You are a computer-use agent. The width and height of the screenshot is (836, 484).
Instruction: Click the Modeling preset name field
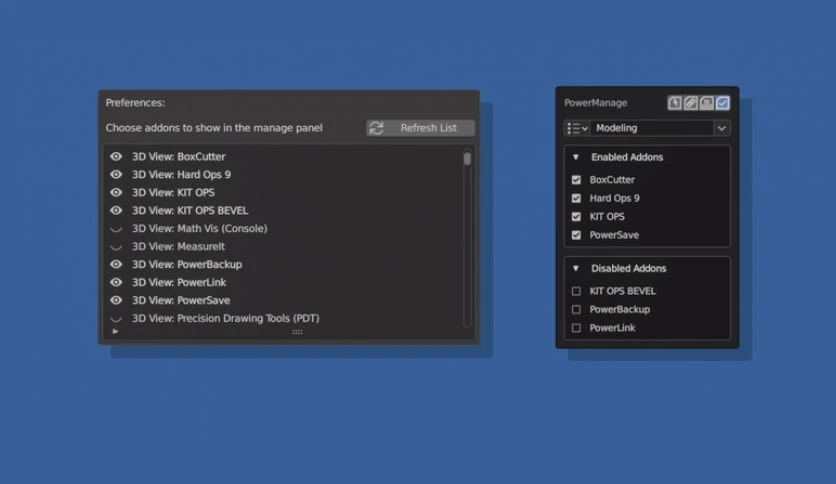tap(652, 128)
